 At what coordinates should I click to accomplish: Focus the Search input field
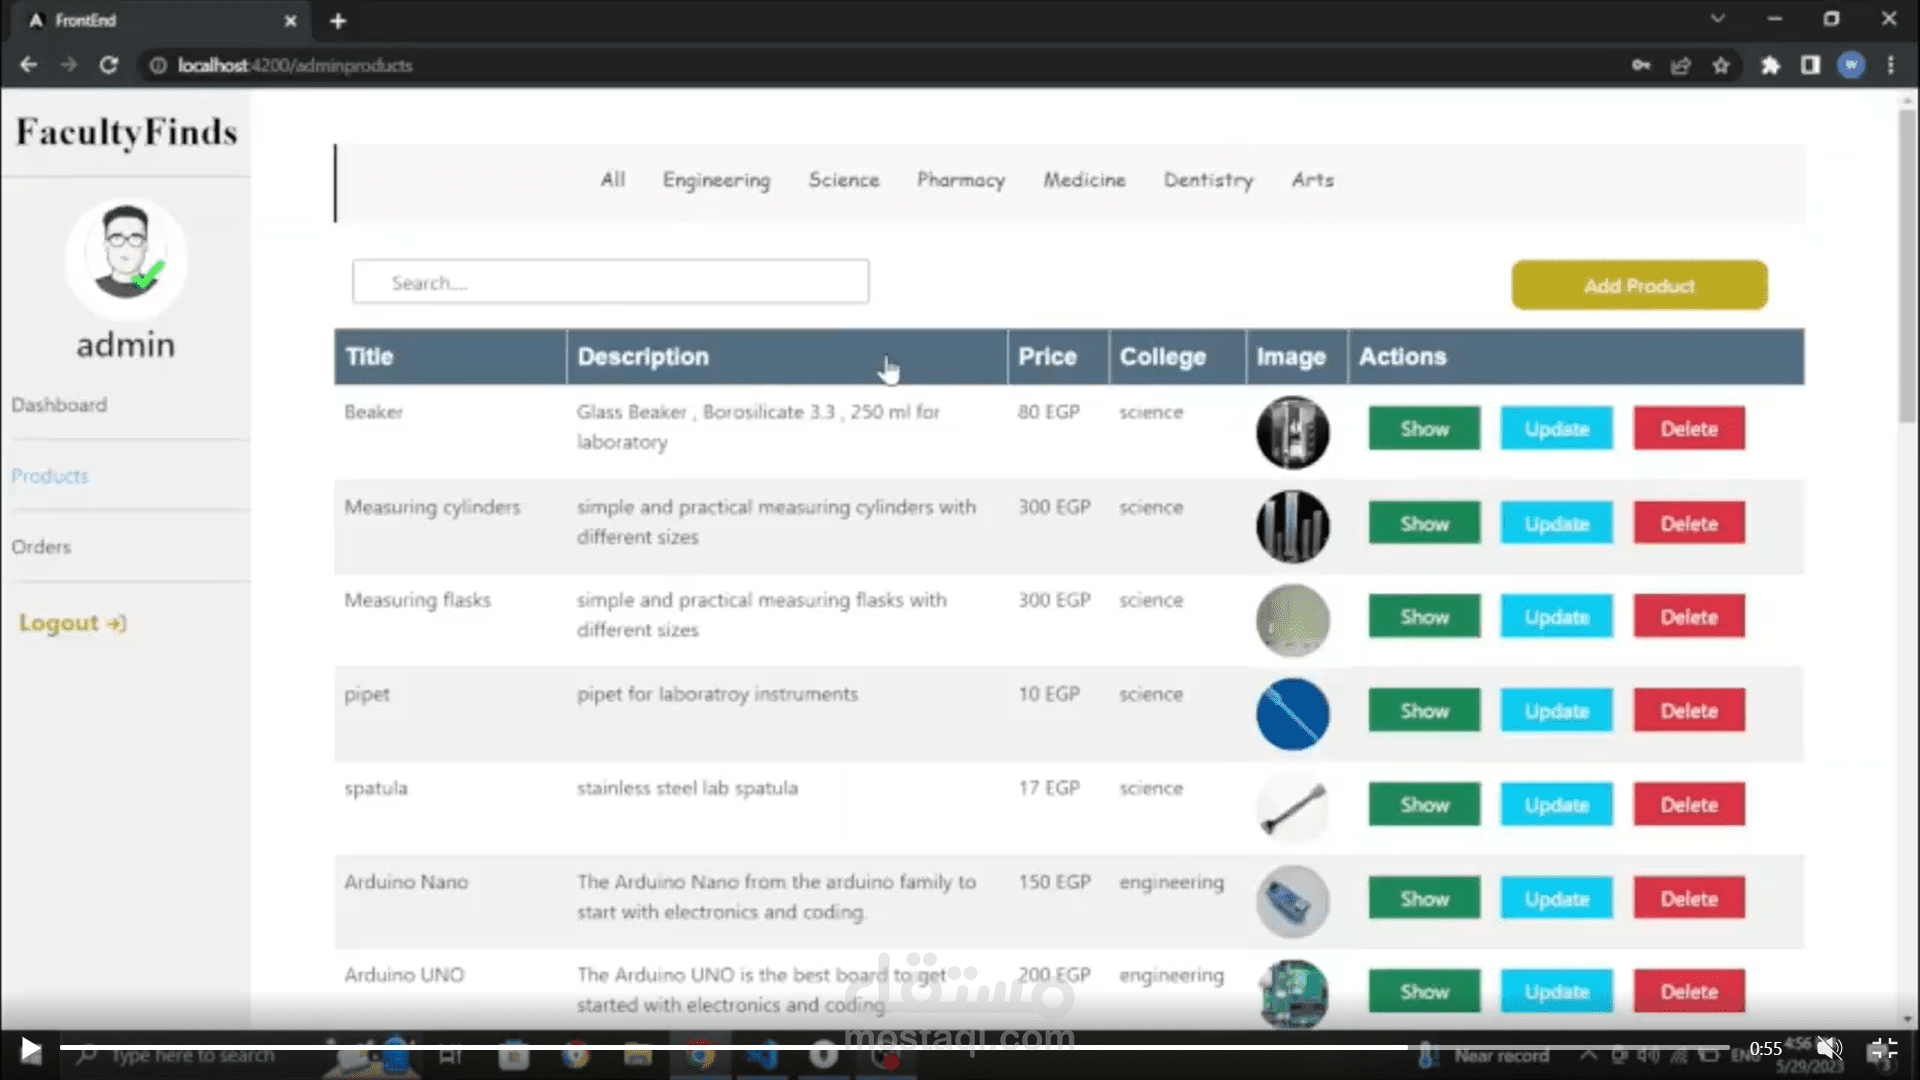click(610, 283)
